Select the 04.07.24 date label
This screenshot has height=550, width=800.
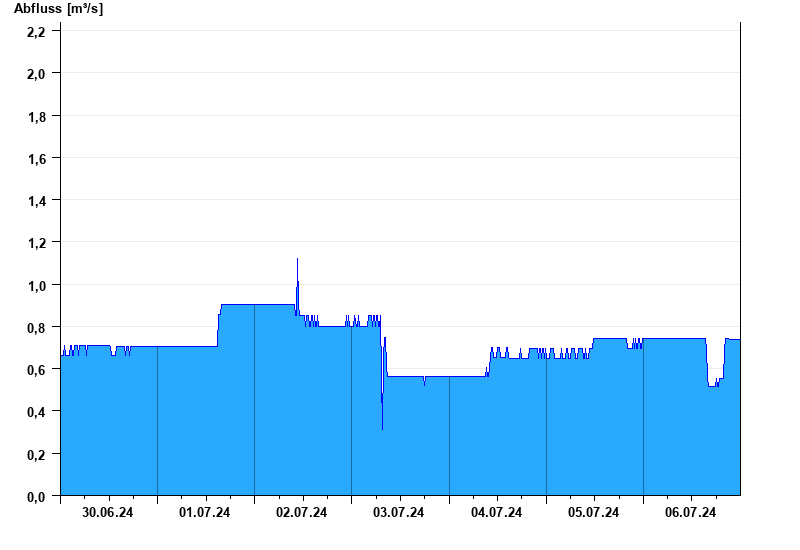(x=496, y=512)
